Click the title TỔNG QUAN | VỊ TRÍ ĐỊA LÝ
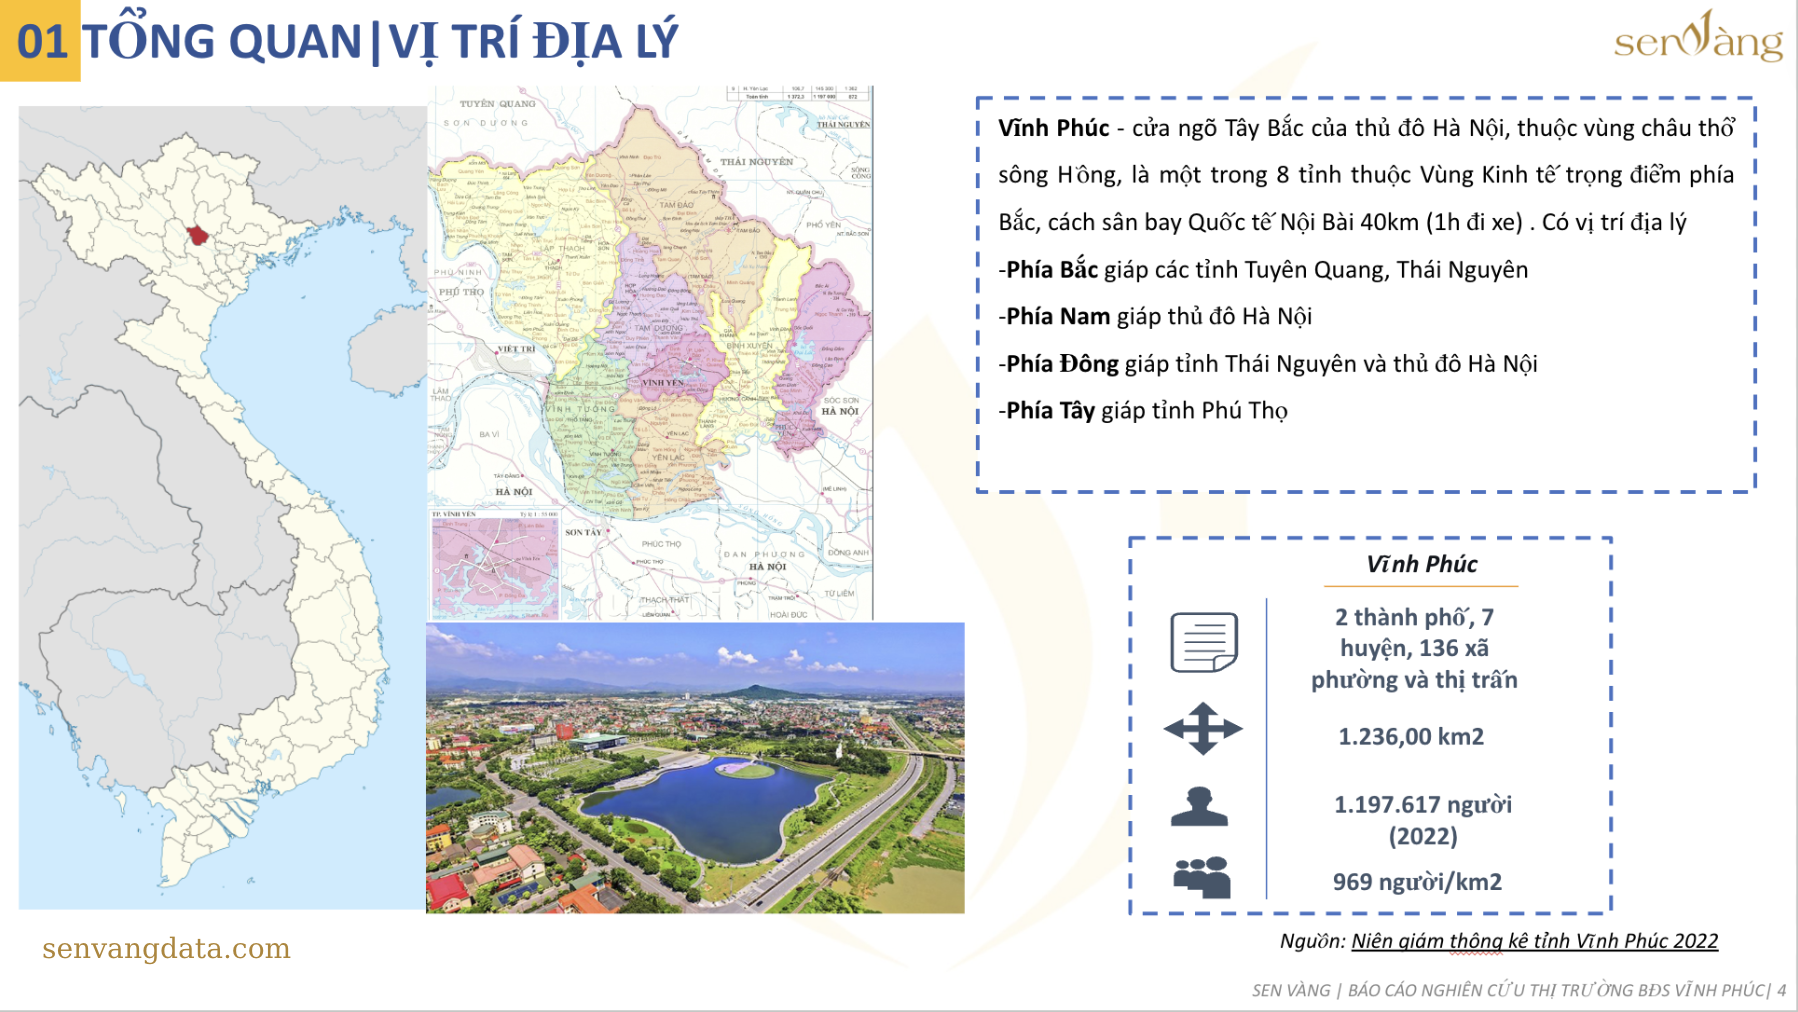This screenshot has height=1012, width=1798. [380, 42]
